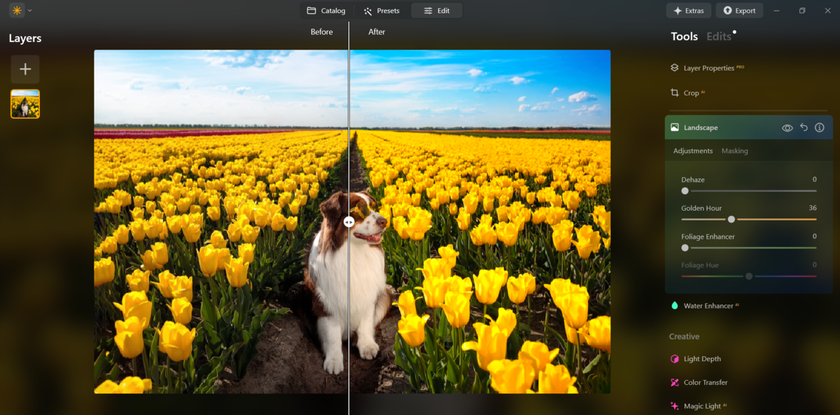This screenshot has width=840, height=415.
Task: Click the Color Transfer icon
Action: pyautogui.click(x=674, y=382)
